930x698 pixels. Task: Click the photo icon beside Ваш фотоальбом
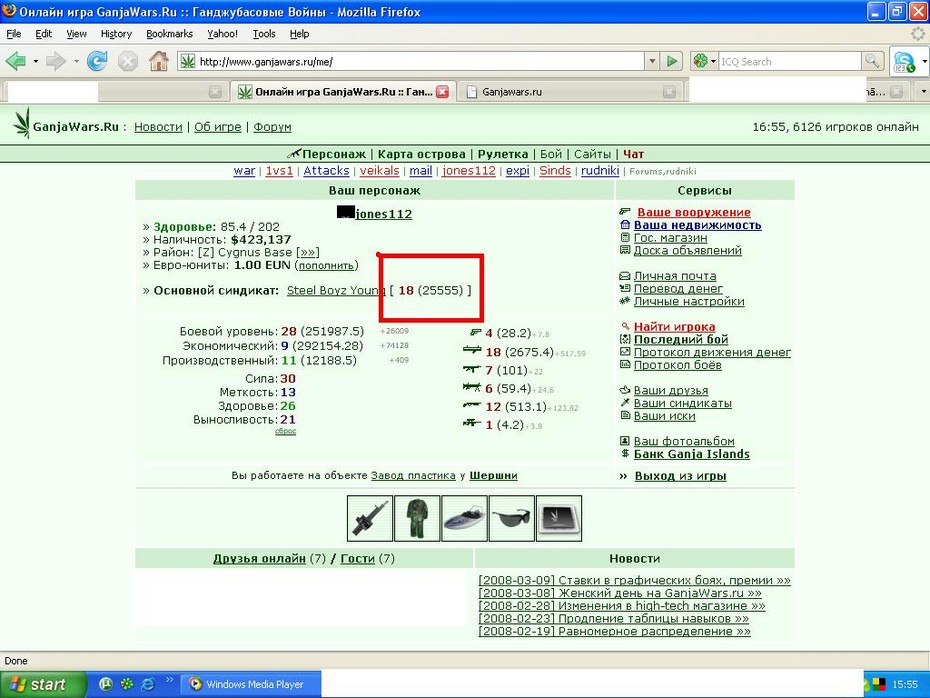point(625,441)
